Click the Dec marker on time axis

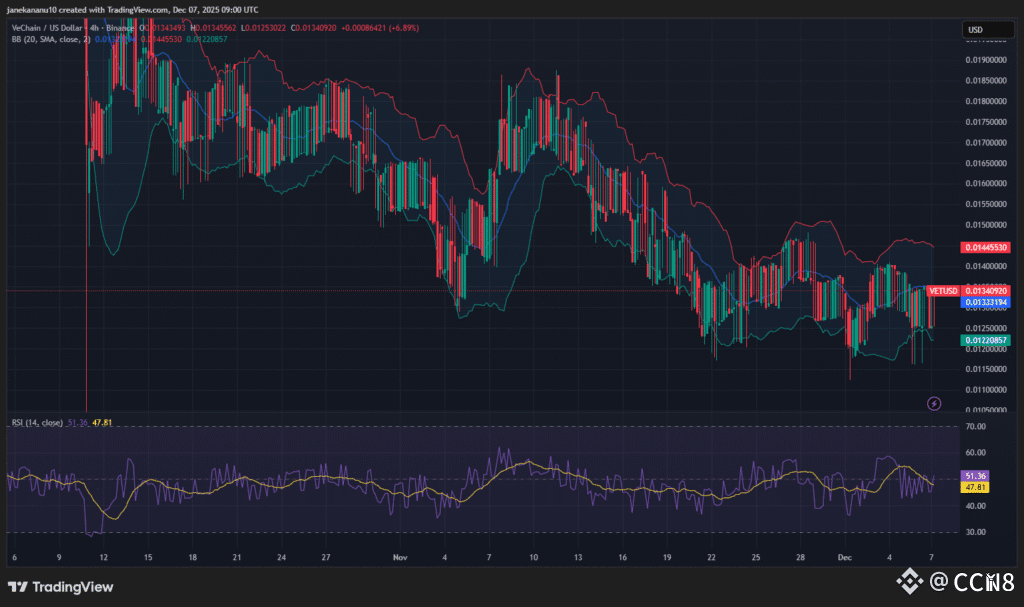[843, 556]
